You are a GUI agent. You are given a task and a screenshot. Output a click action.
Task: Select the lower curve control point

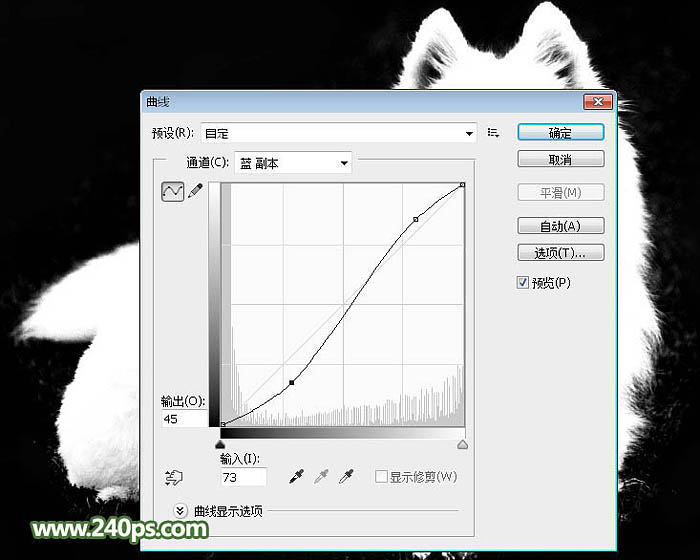pyautogui.click(x=292, y=383)
